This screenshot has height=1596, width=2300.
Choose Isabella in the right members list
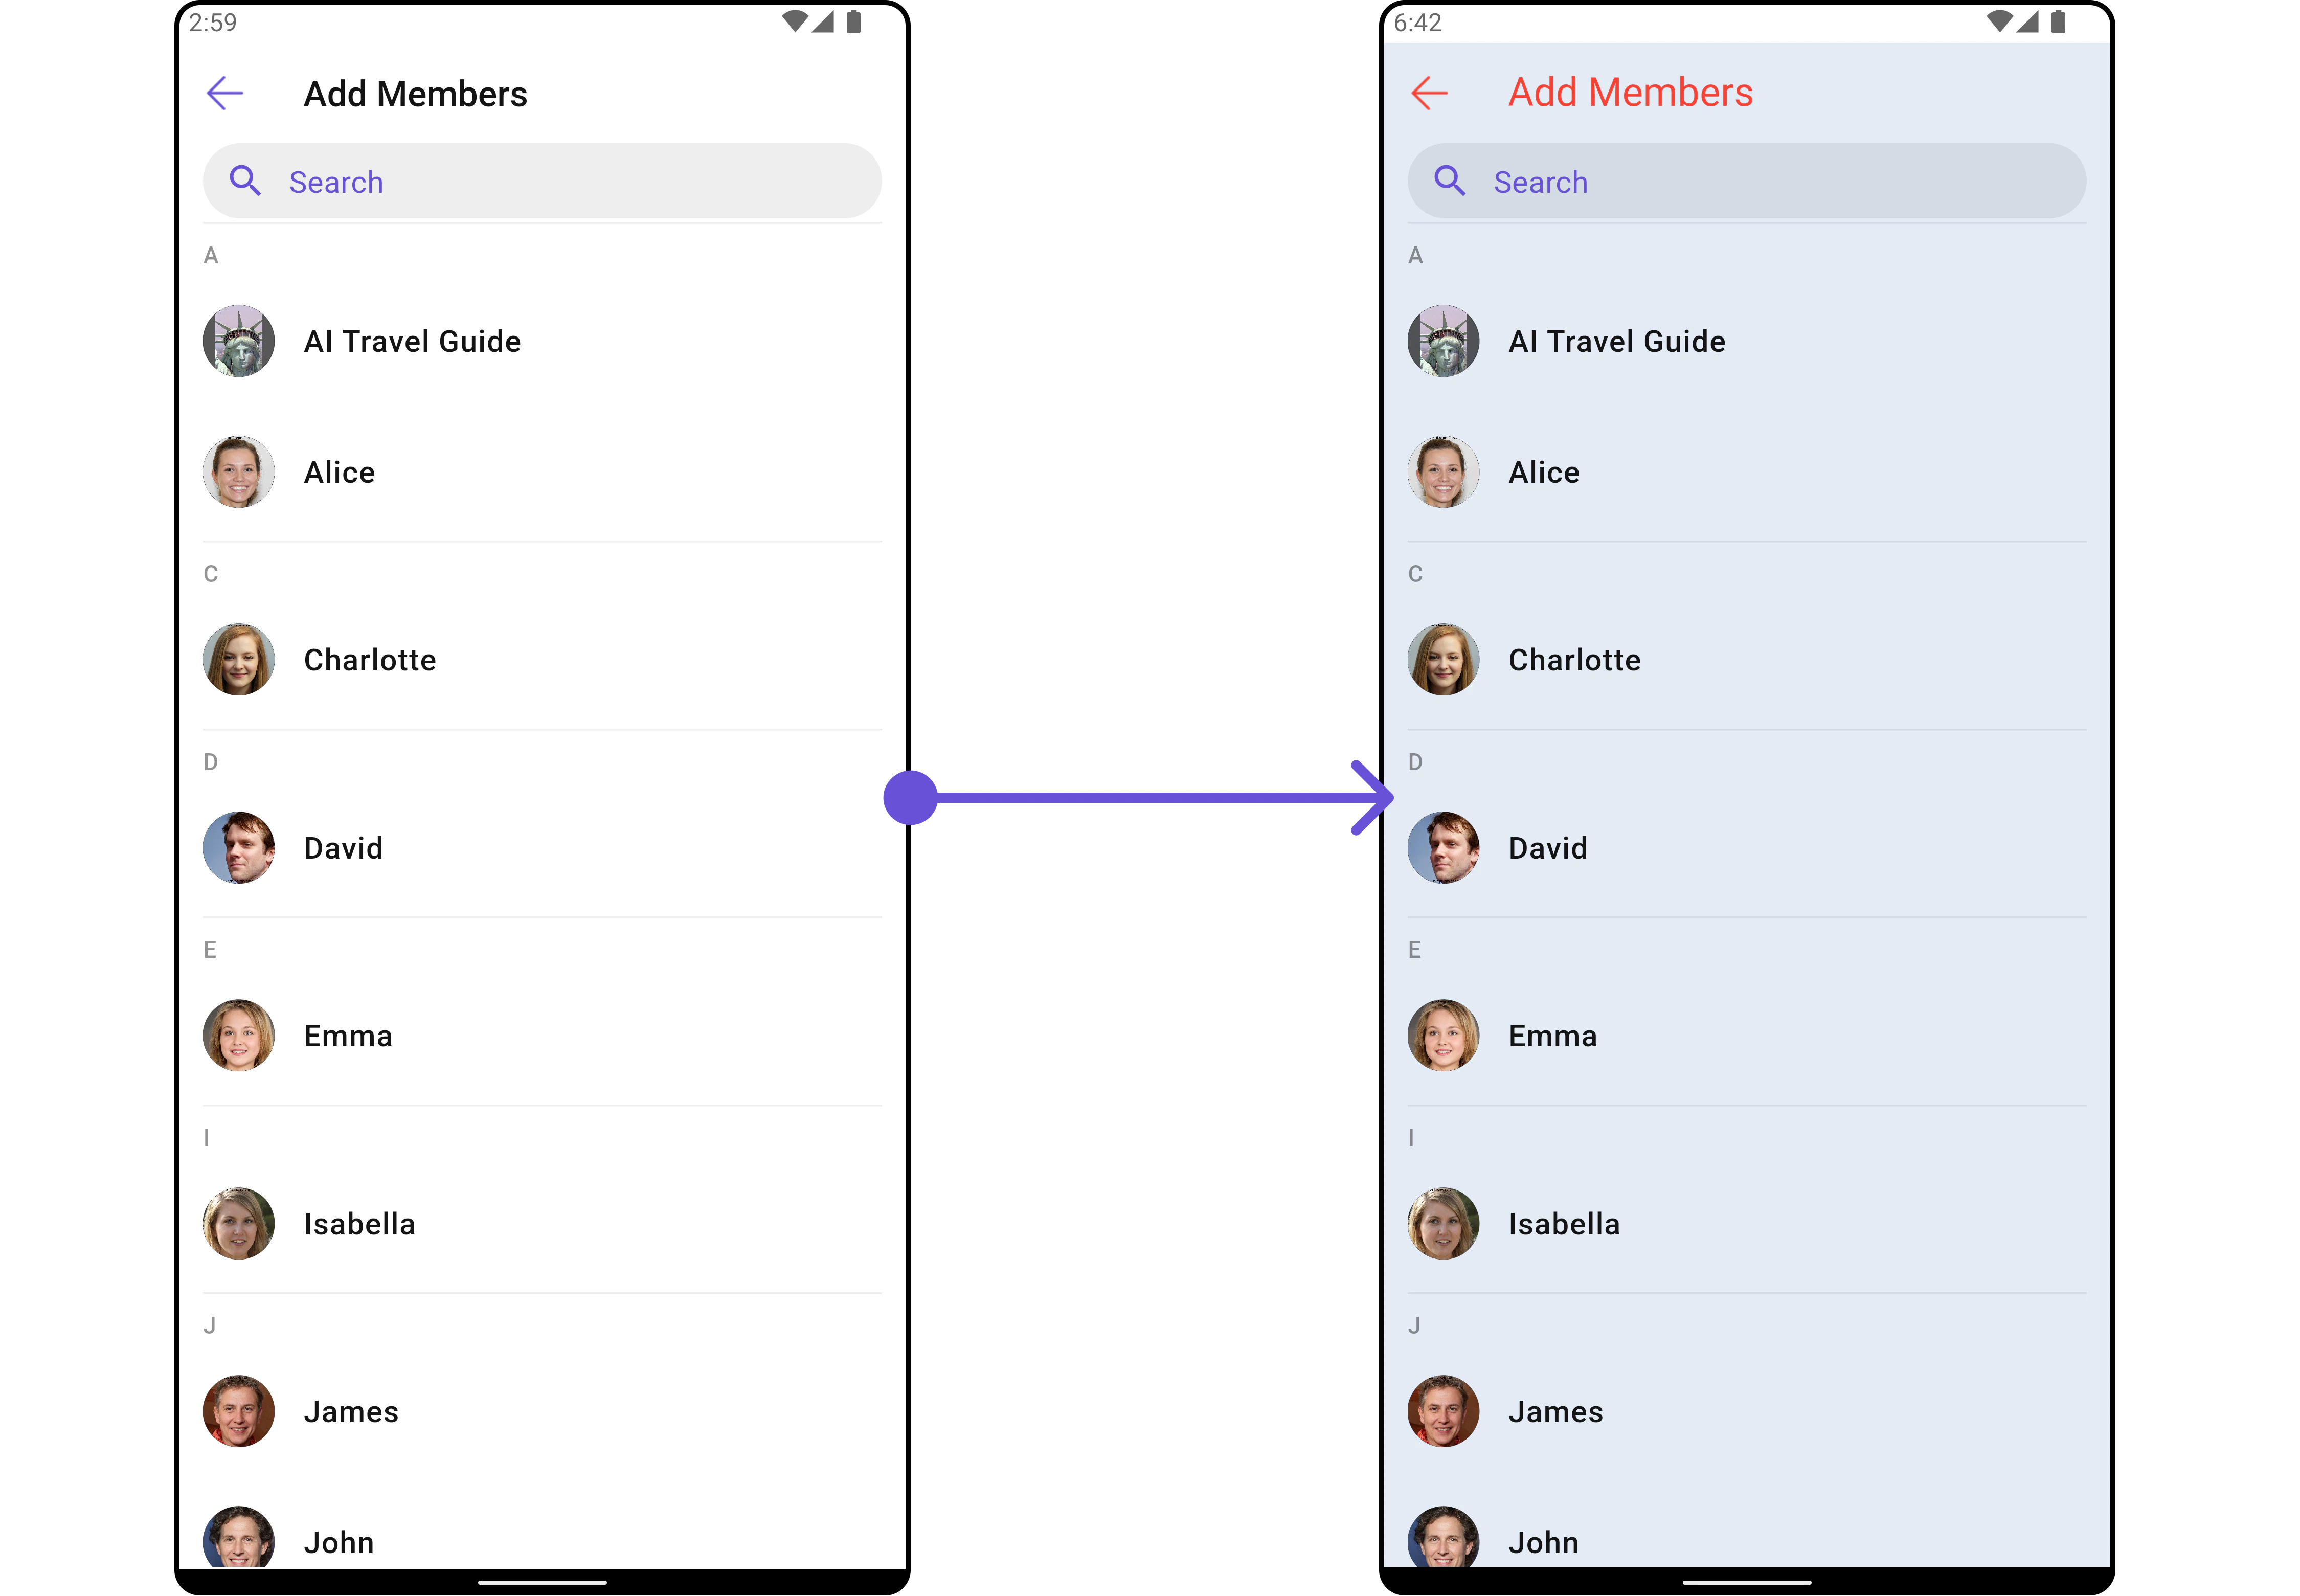click(1746, 1224)
